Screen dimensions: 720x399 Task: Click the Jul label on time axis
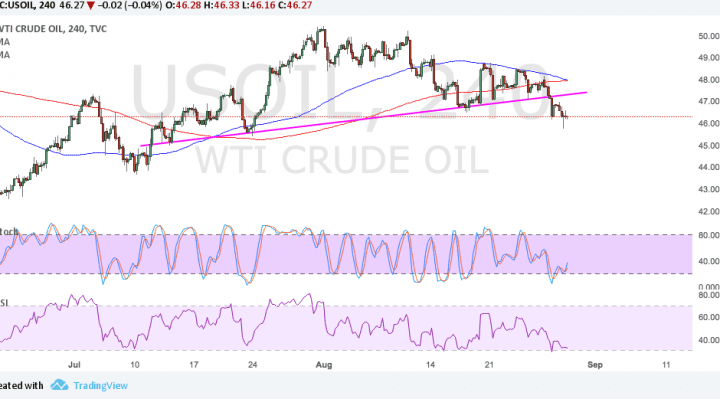pos(74,365)
